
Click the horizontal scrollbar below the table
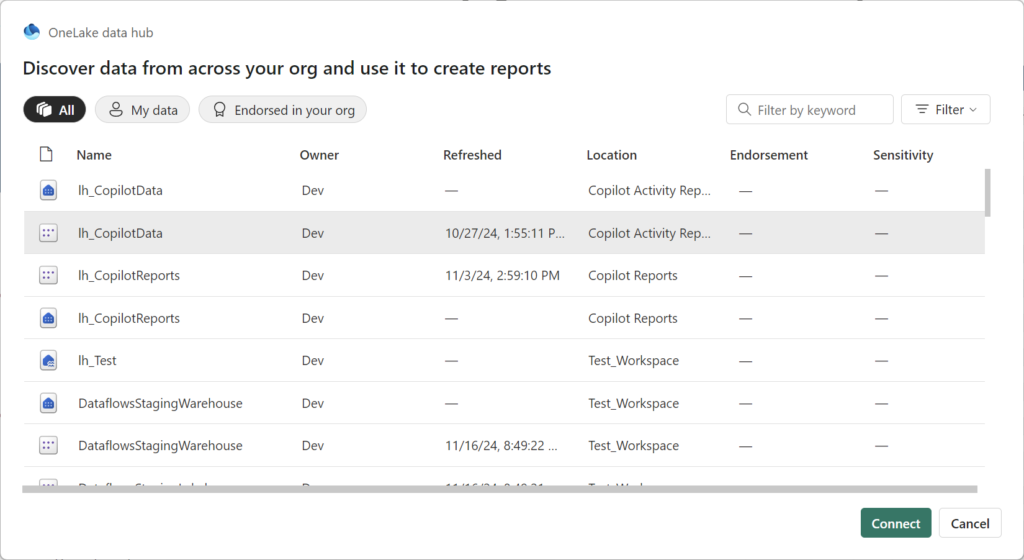pos(500,489)
